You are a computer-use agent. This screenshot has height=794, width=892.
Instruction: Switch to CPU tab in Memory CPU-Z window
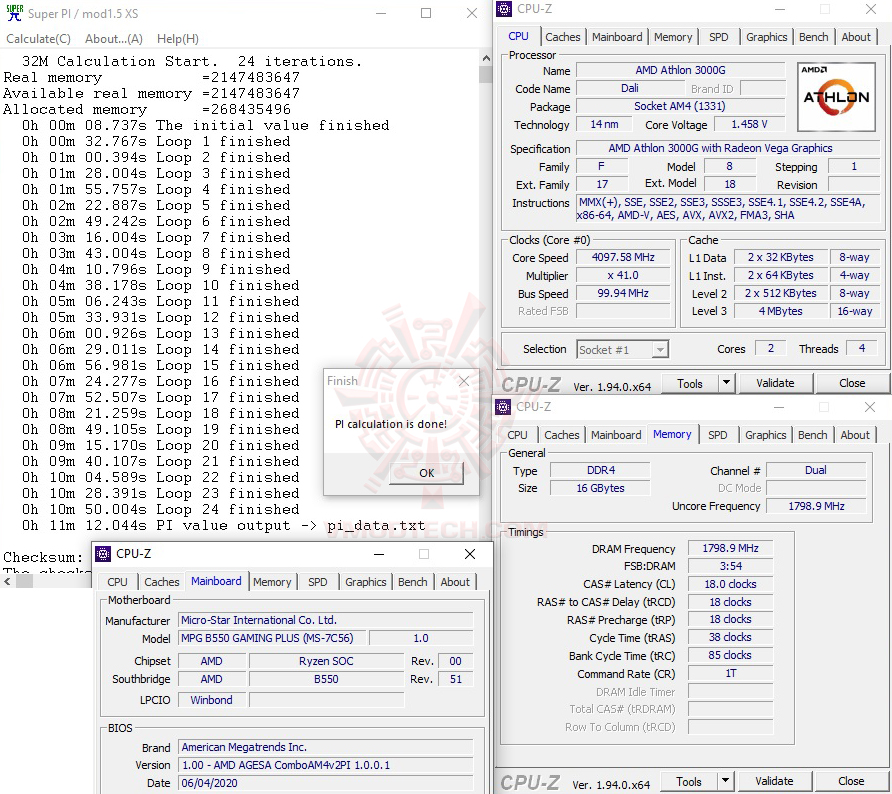pyautogui.click(x=517, y=435)
